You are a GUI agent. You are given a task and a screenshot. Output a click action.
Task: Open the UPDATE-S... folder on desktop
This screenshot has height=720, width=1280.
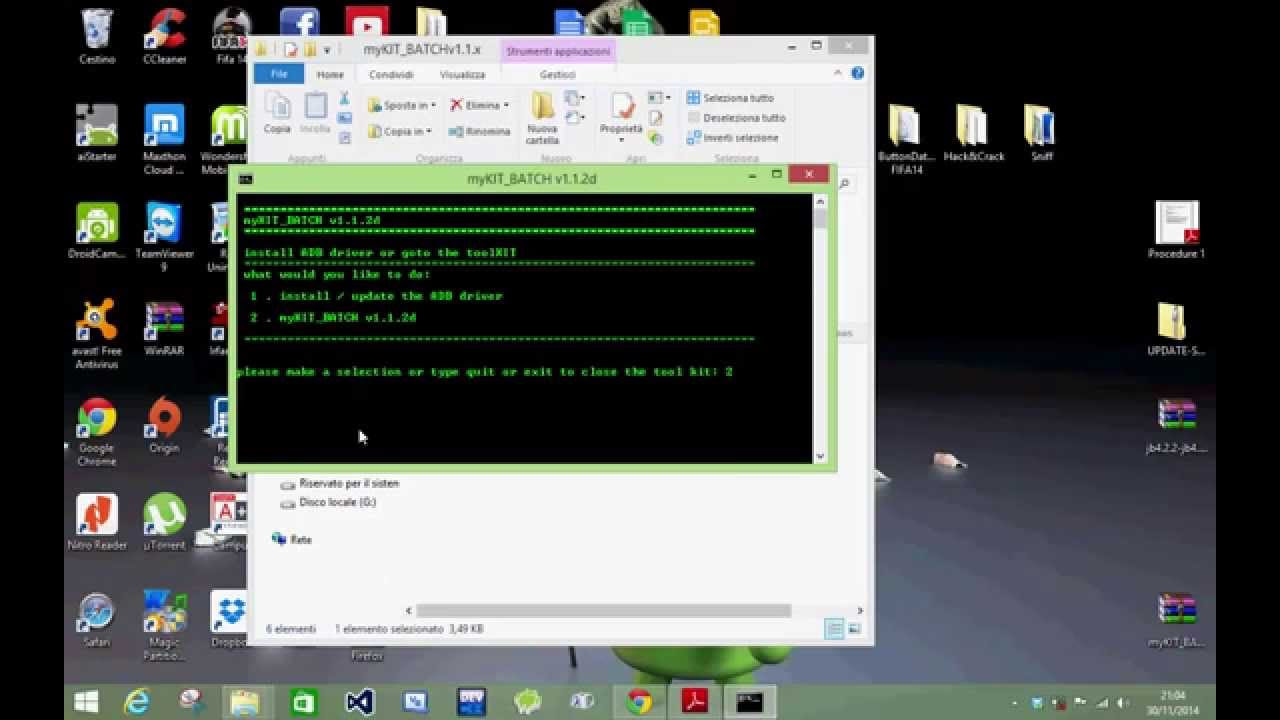pyautogui.click(x=1176, y=327)
